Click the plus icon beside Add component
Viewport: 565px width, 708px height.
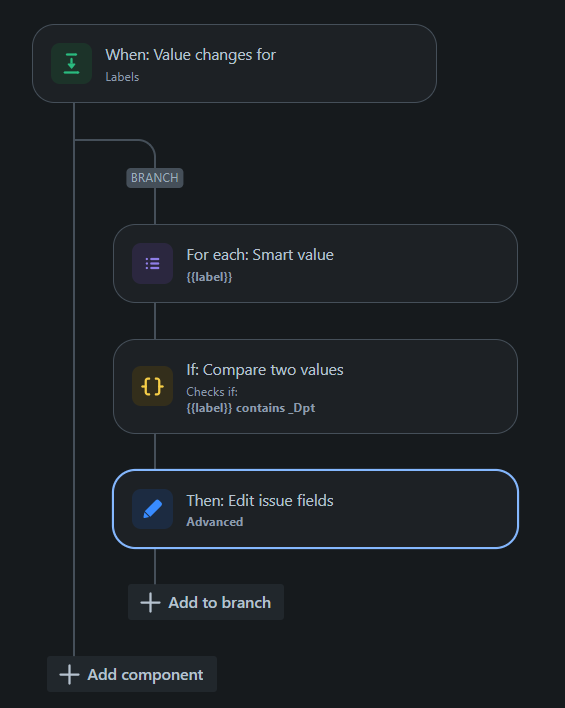tap(69, 675)
